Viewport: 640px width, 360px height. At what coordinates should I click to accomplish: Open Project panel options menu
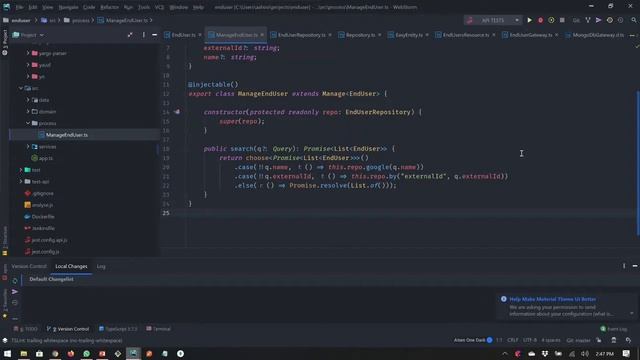(x=144, y=35)
